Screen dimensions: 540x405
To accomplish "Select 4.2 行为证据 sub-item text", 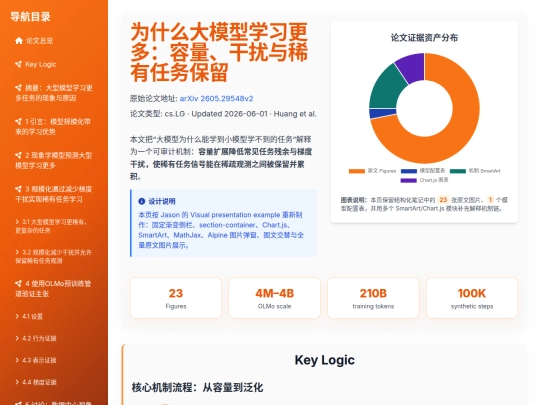I will (x=39, y=339).
